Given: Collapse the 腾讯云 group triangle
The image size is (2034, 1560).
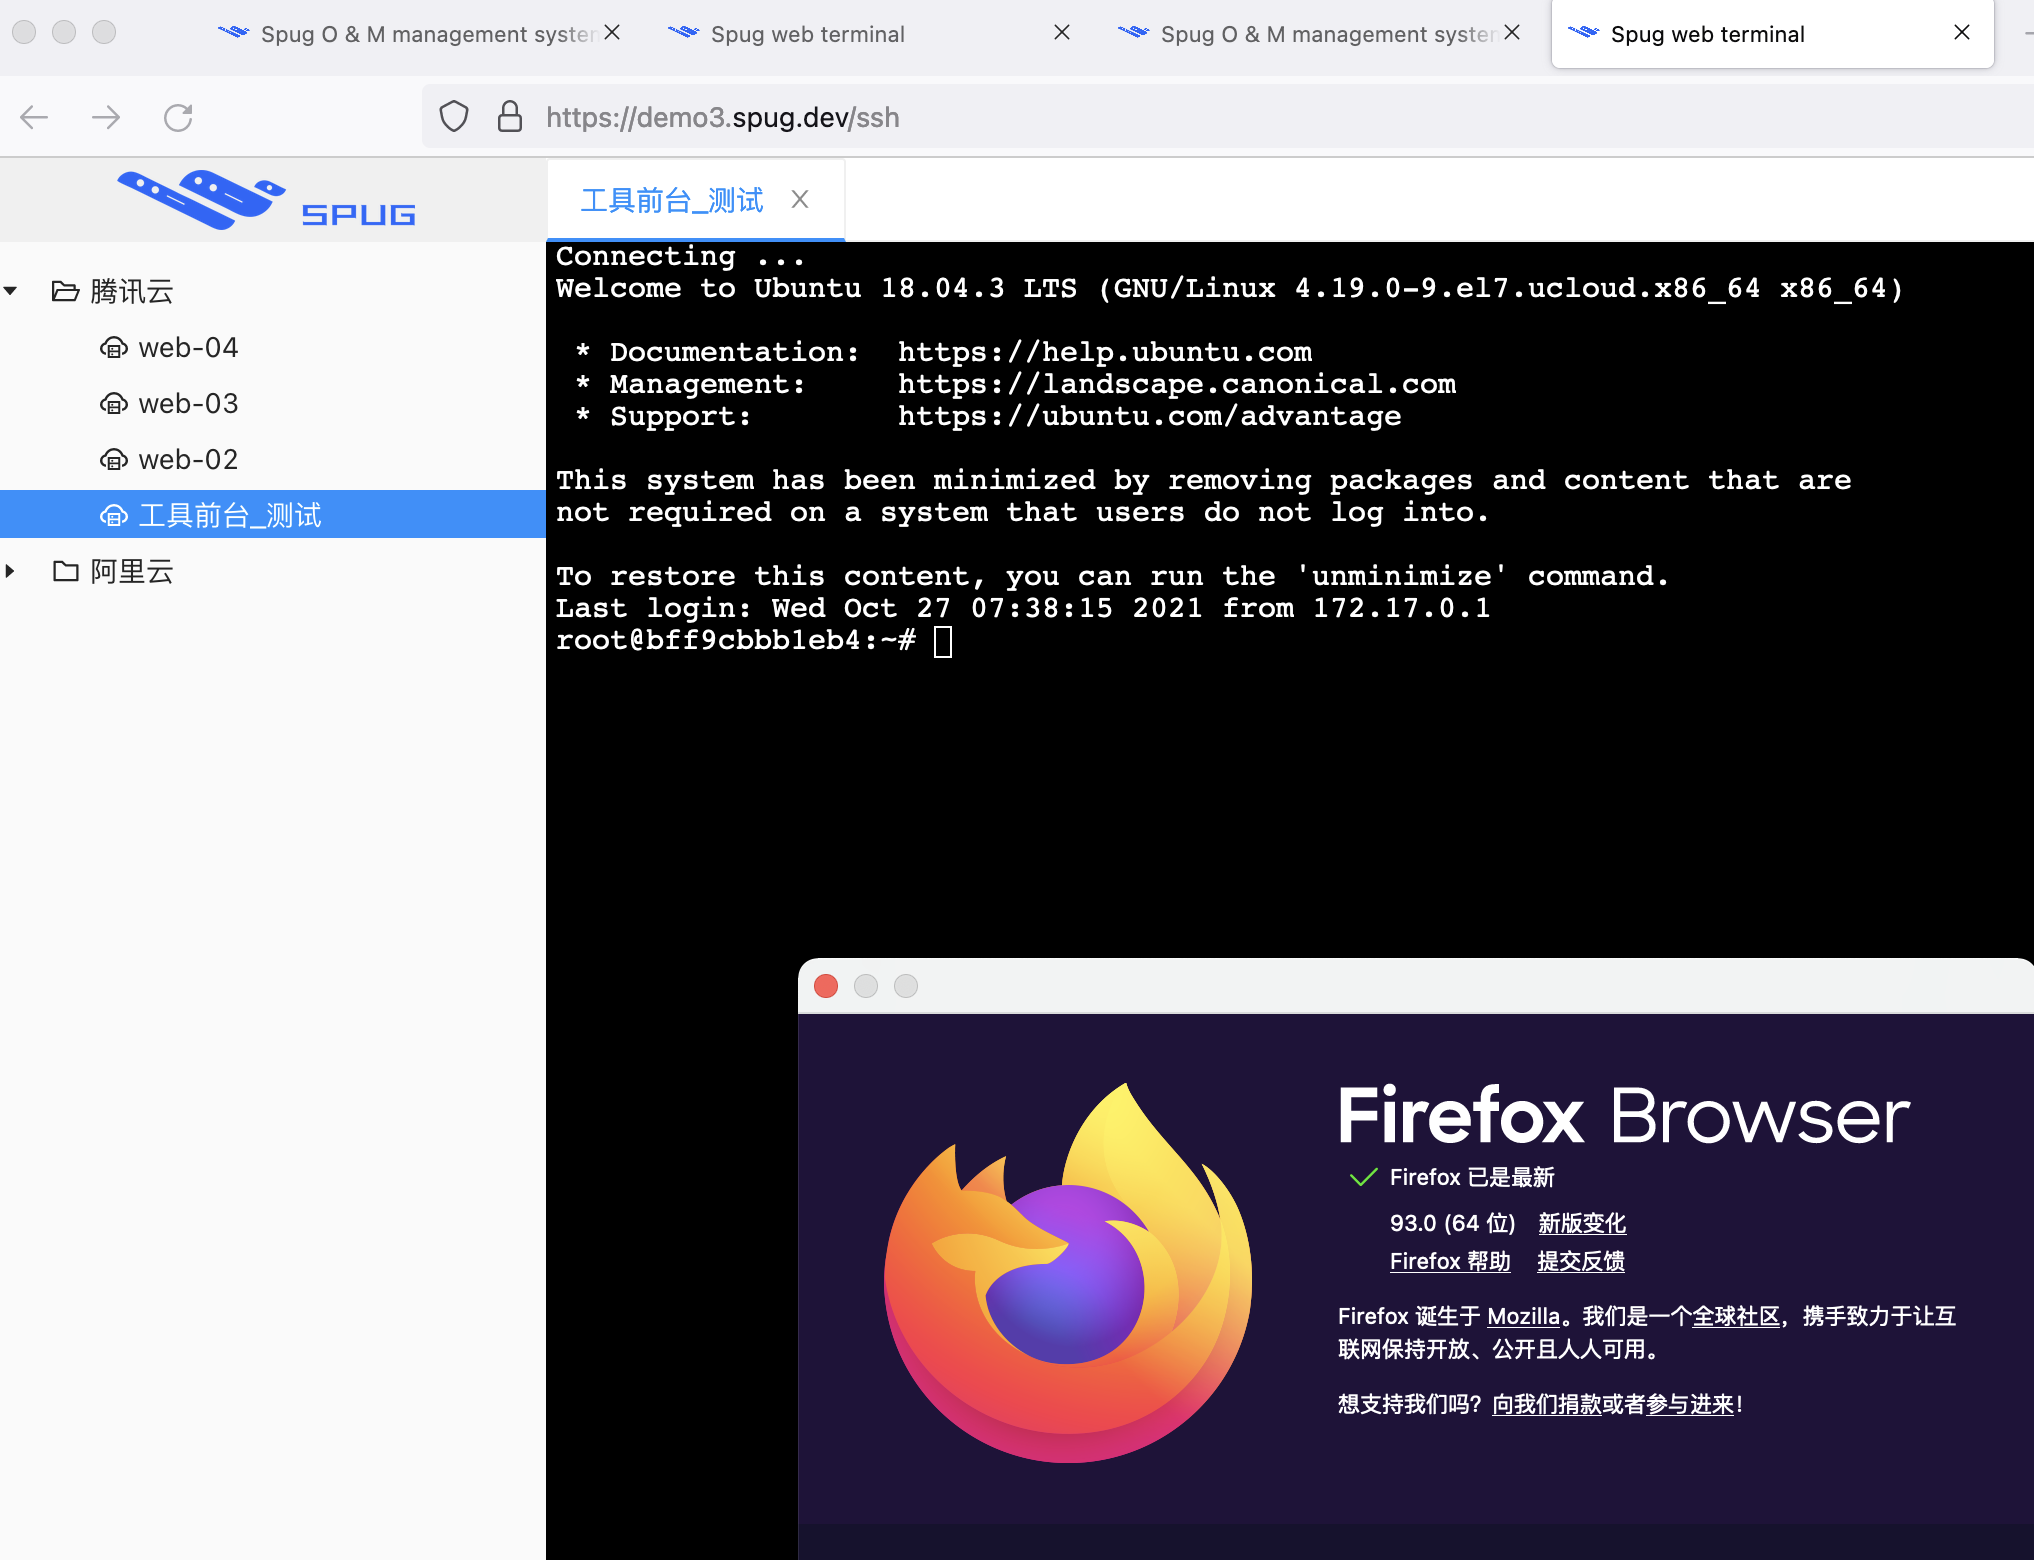Looking at the screenshot, I should point(11,290).
